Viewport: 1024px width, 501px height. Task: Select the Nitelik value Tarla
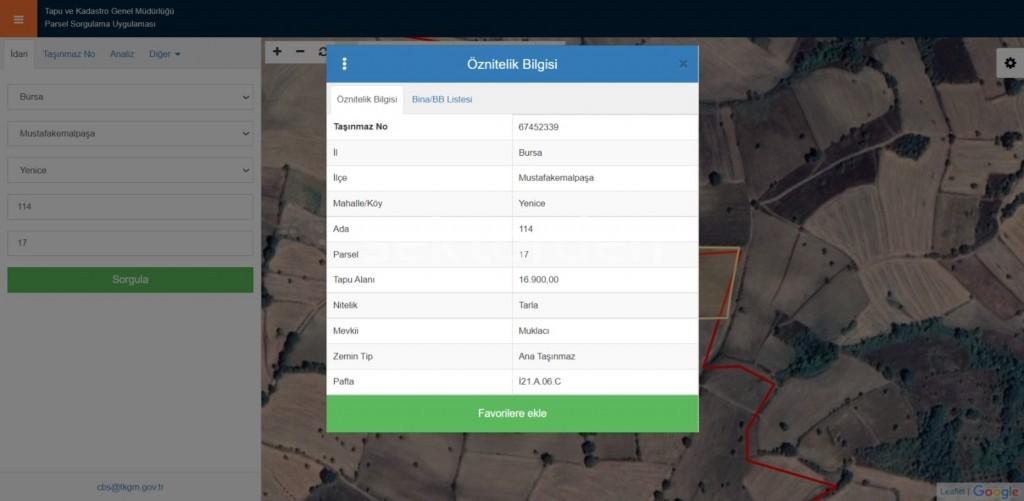tap(528, 306)
